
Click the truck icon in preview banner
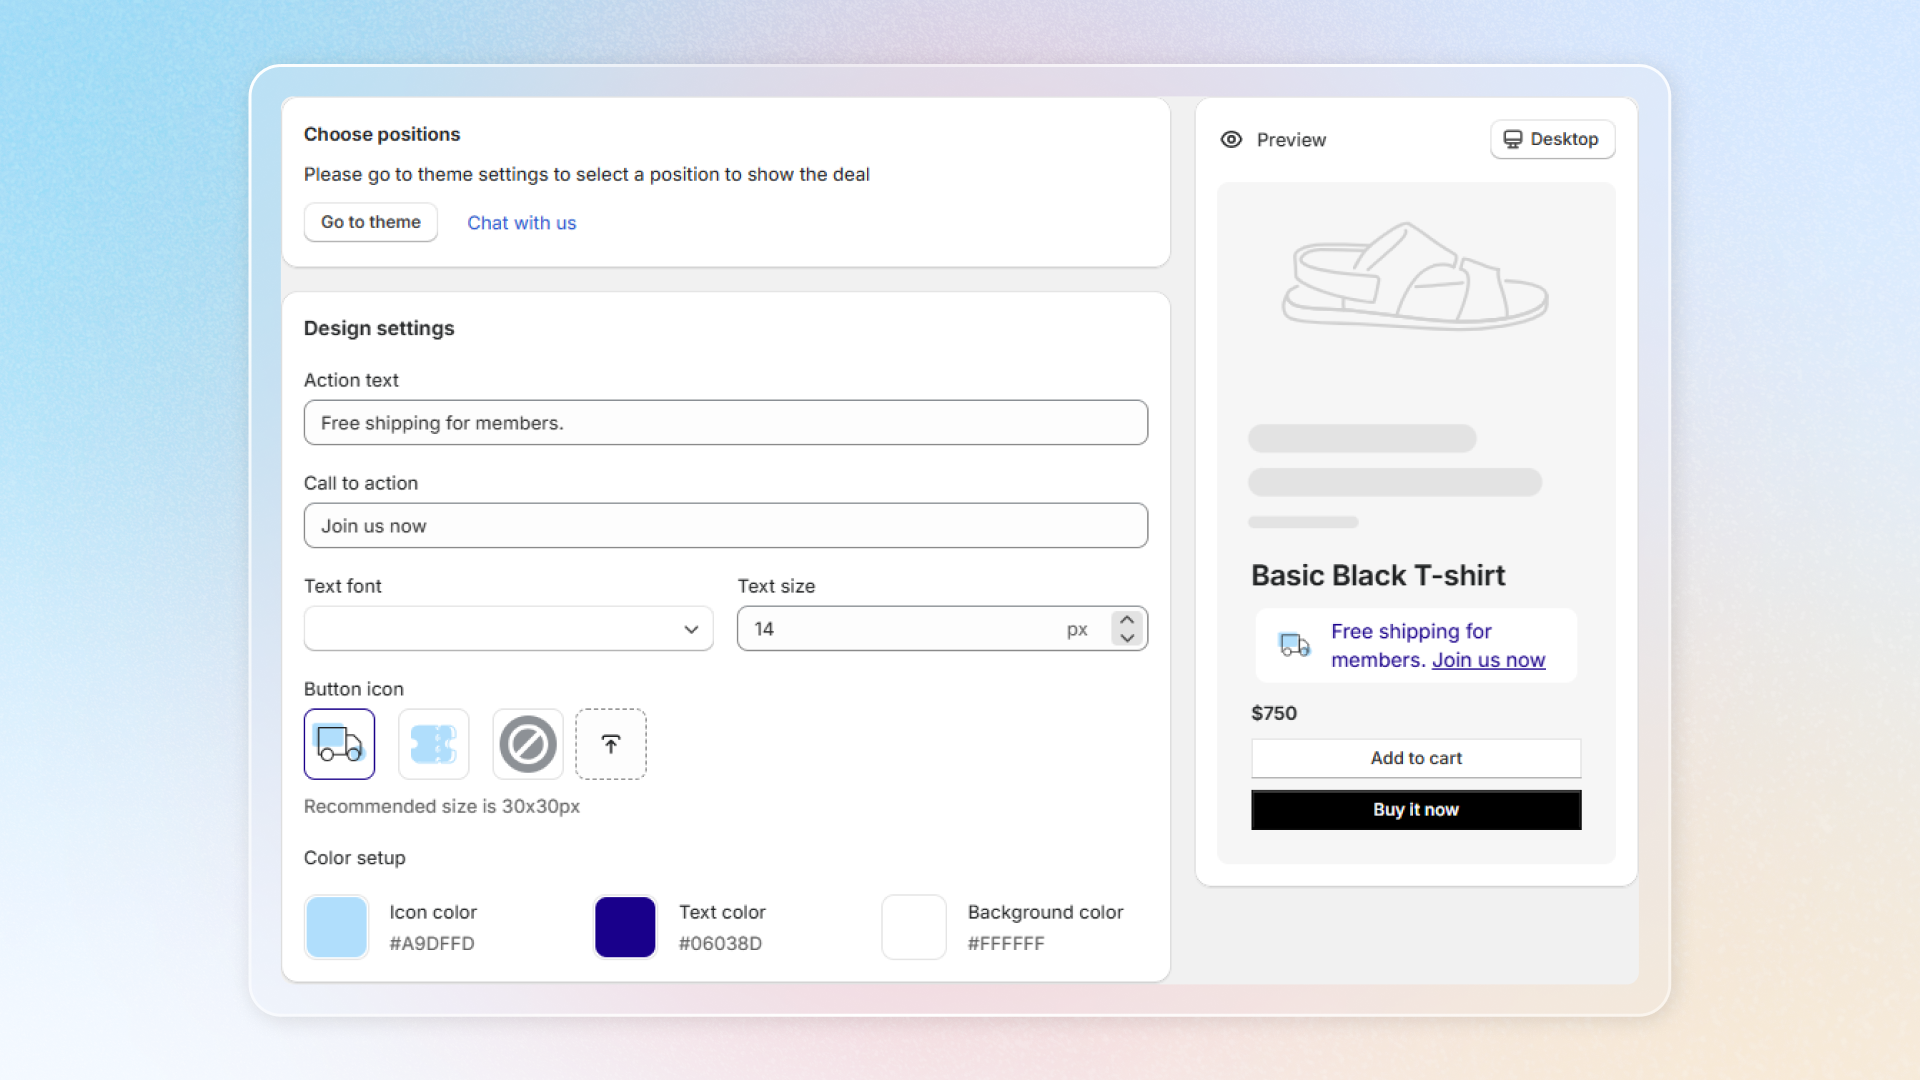point(1294,645)
